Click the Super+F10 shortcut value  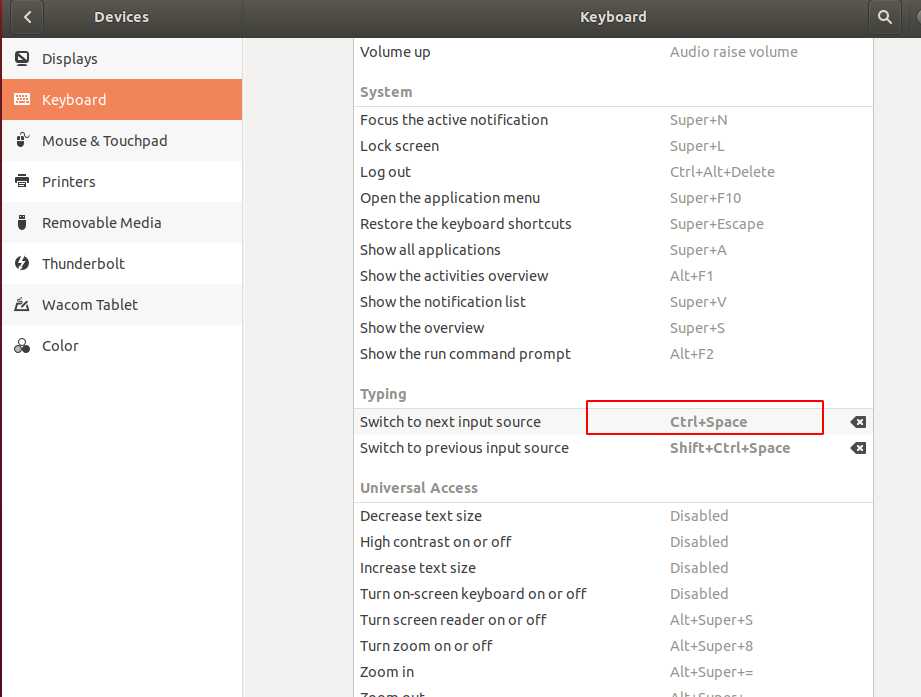coord(705,198)
